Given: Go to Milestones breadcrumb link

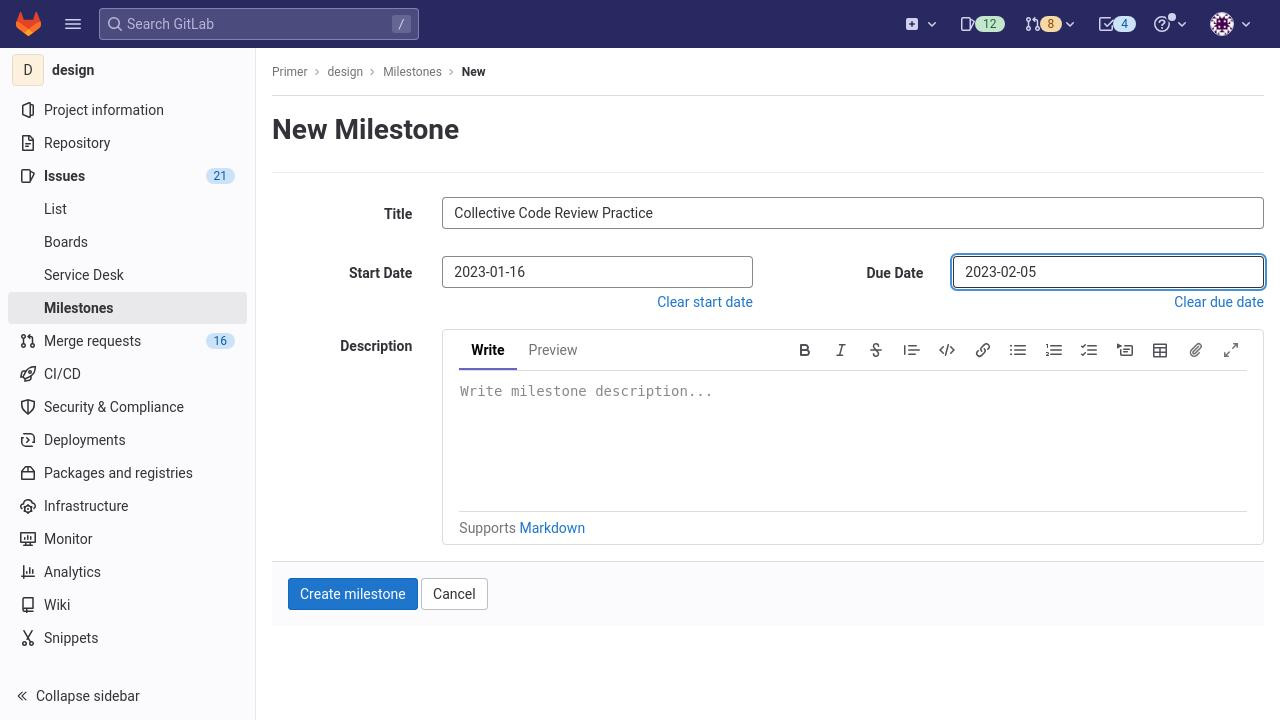Looking at the screenshot, I should [x=412, y=72].
